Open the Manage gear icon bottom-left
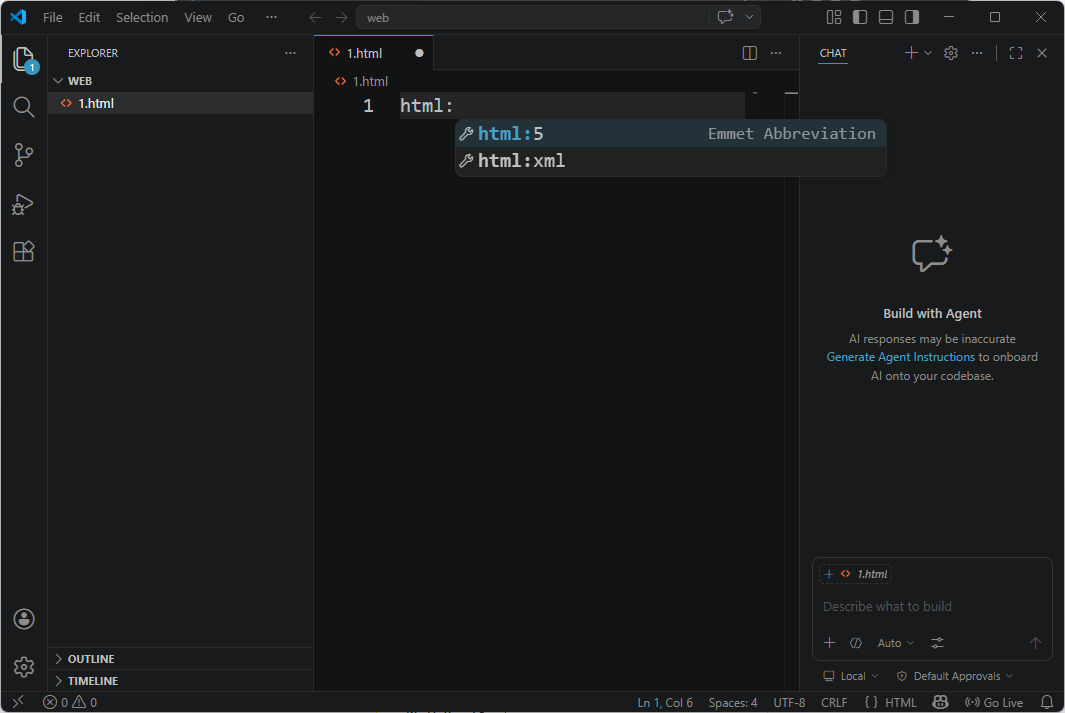The image size is (1065, 713). pos(24,666)
